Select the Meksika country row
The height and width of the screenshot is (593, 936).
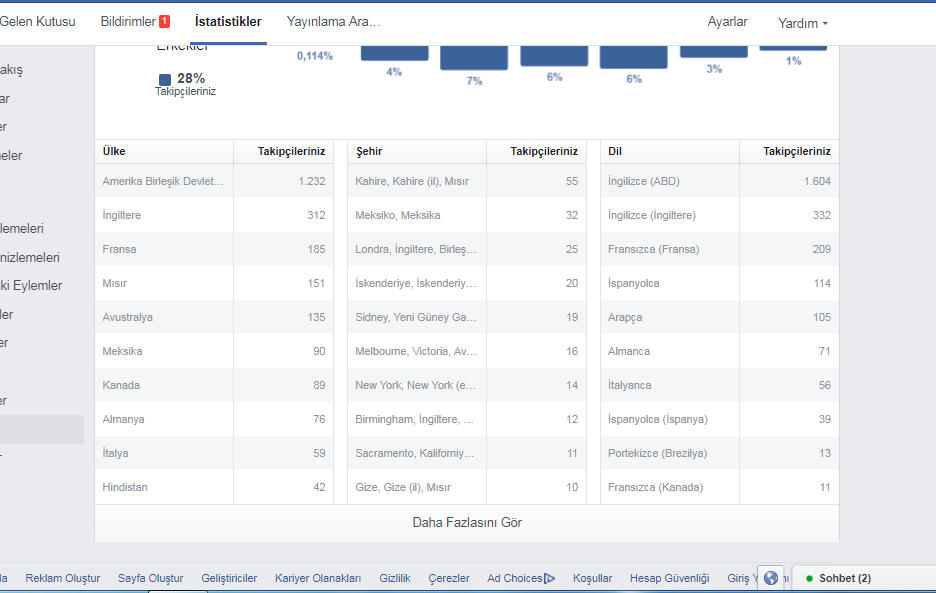pos(214,351)
